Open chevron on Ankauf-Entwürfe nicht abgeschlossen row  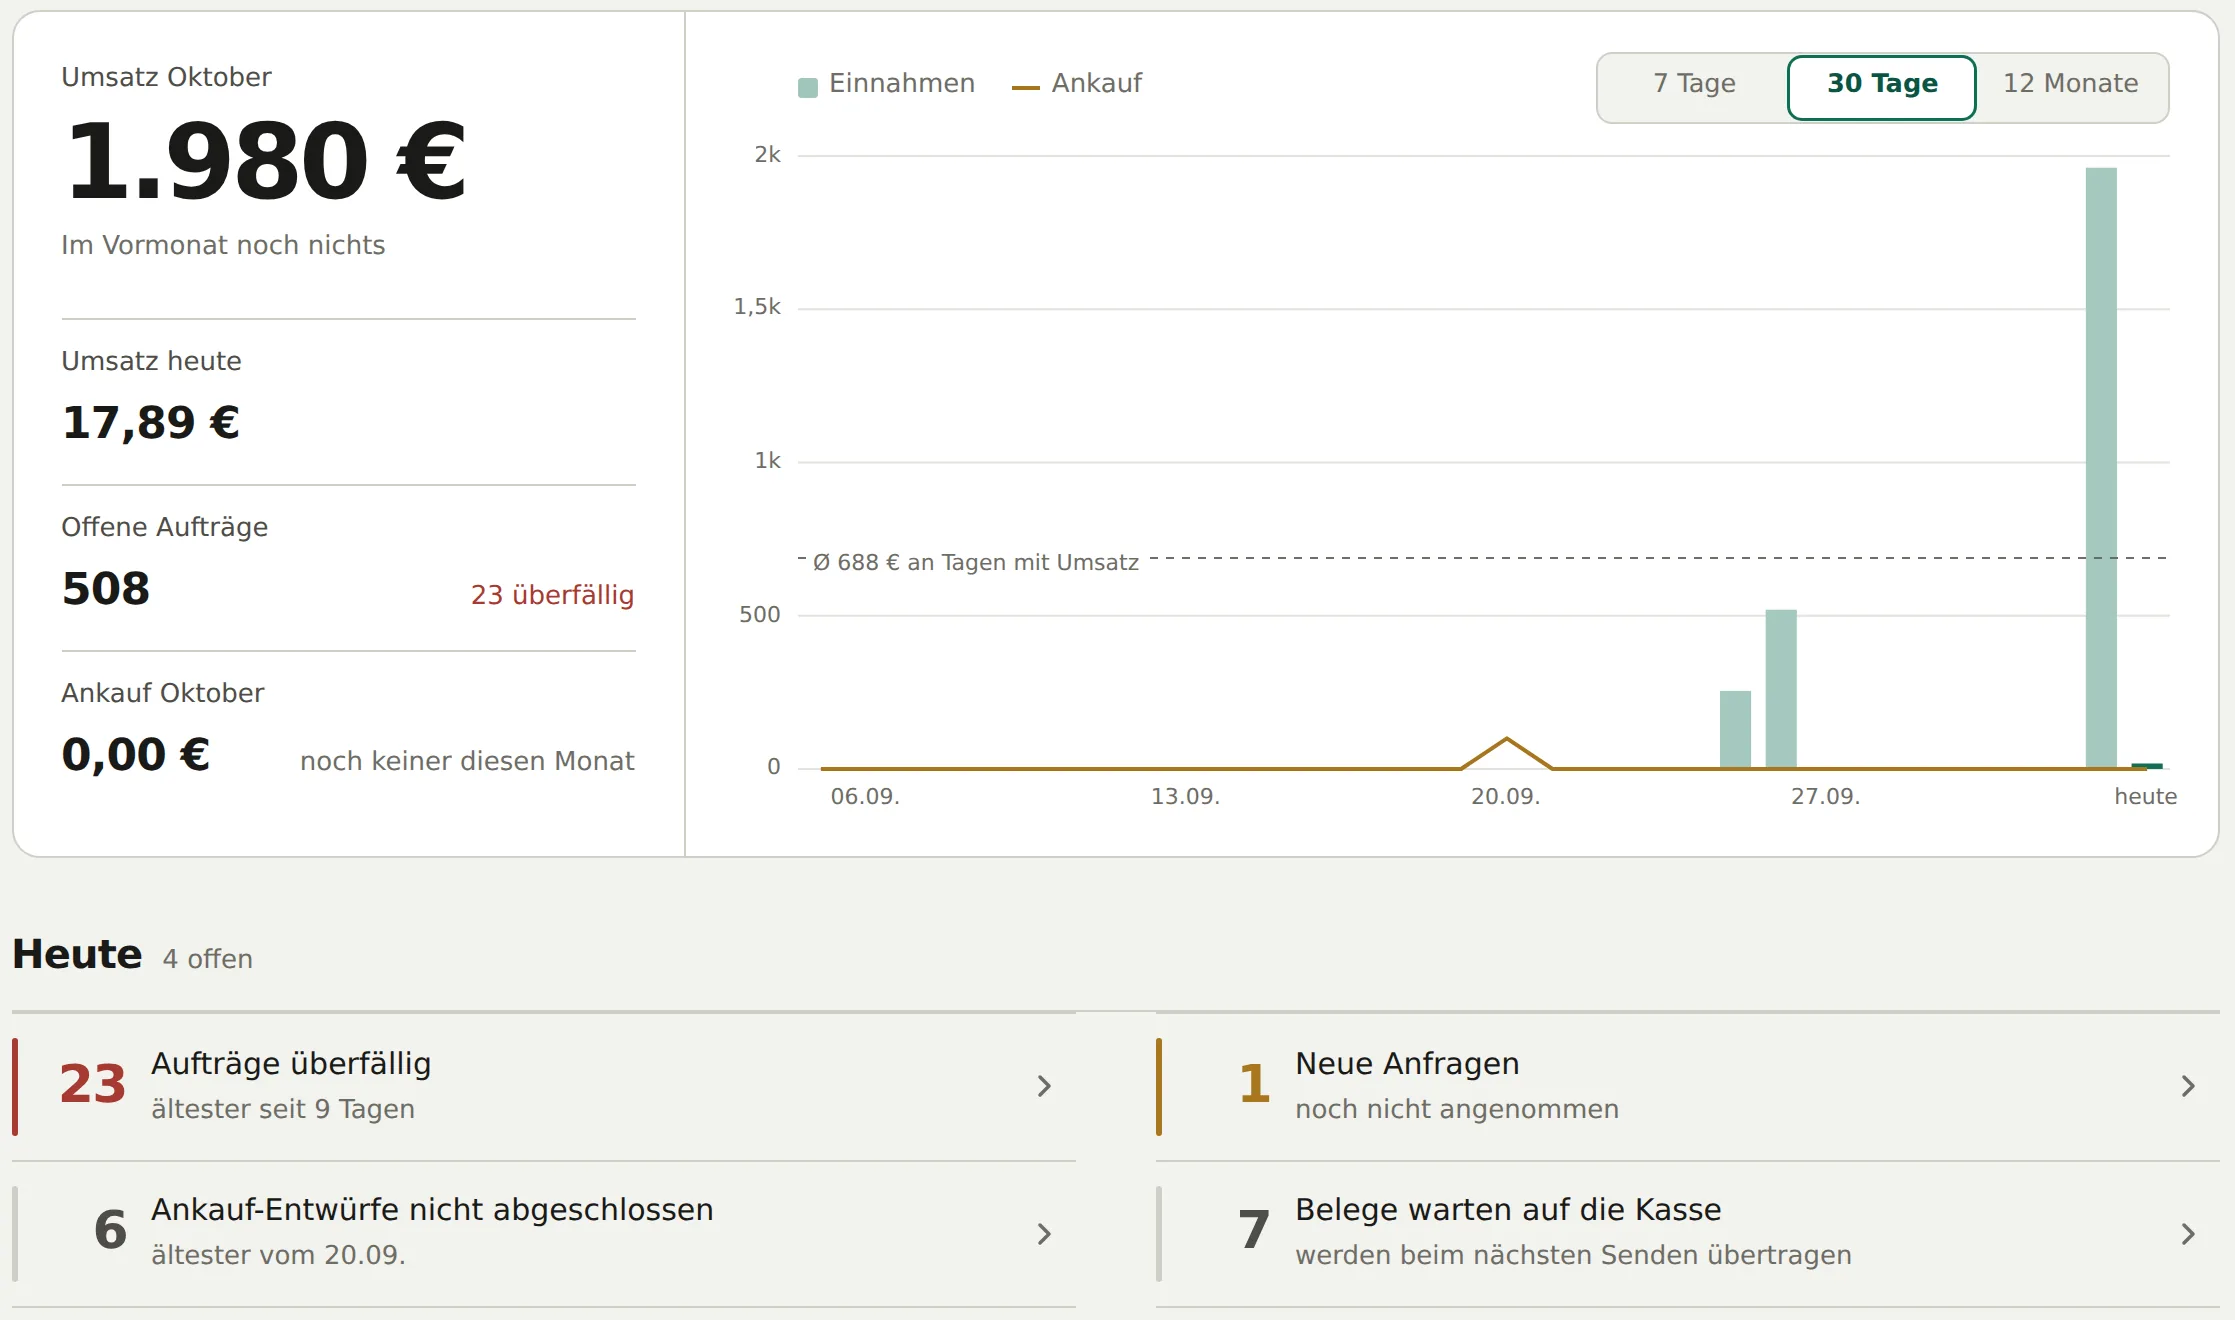(1044, 1233)
